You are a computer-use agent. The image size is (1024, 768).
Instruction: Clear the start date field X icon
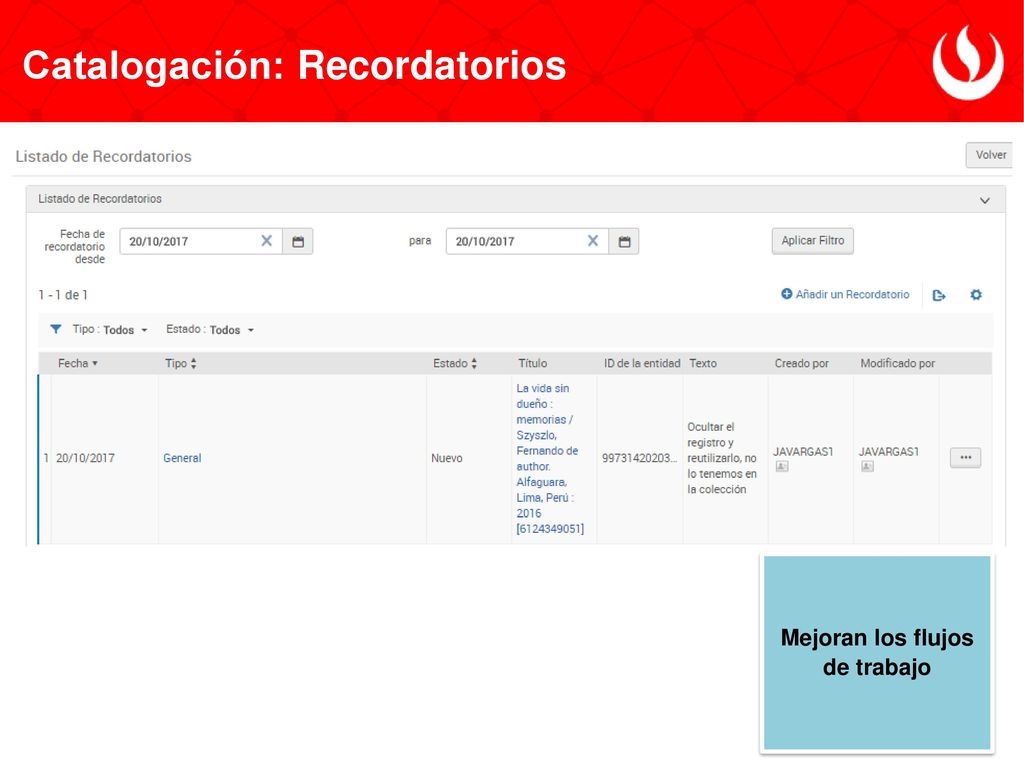266,241
